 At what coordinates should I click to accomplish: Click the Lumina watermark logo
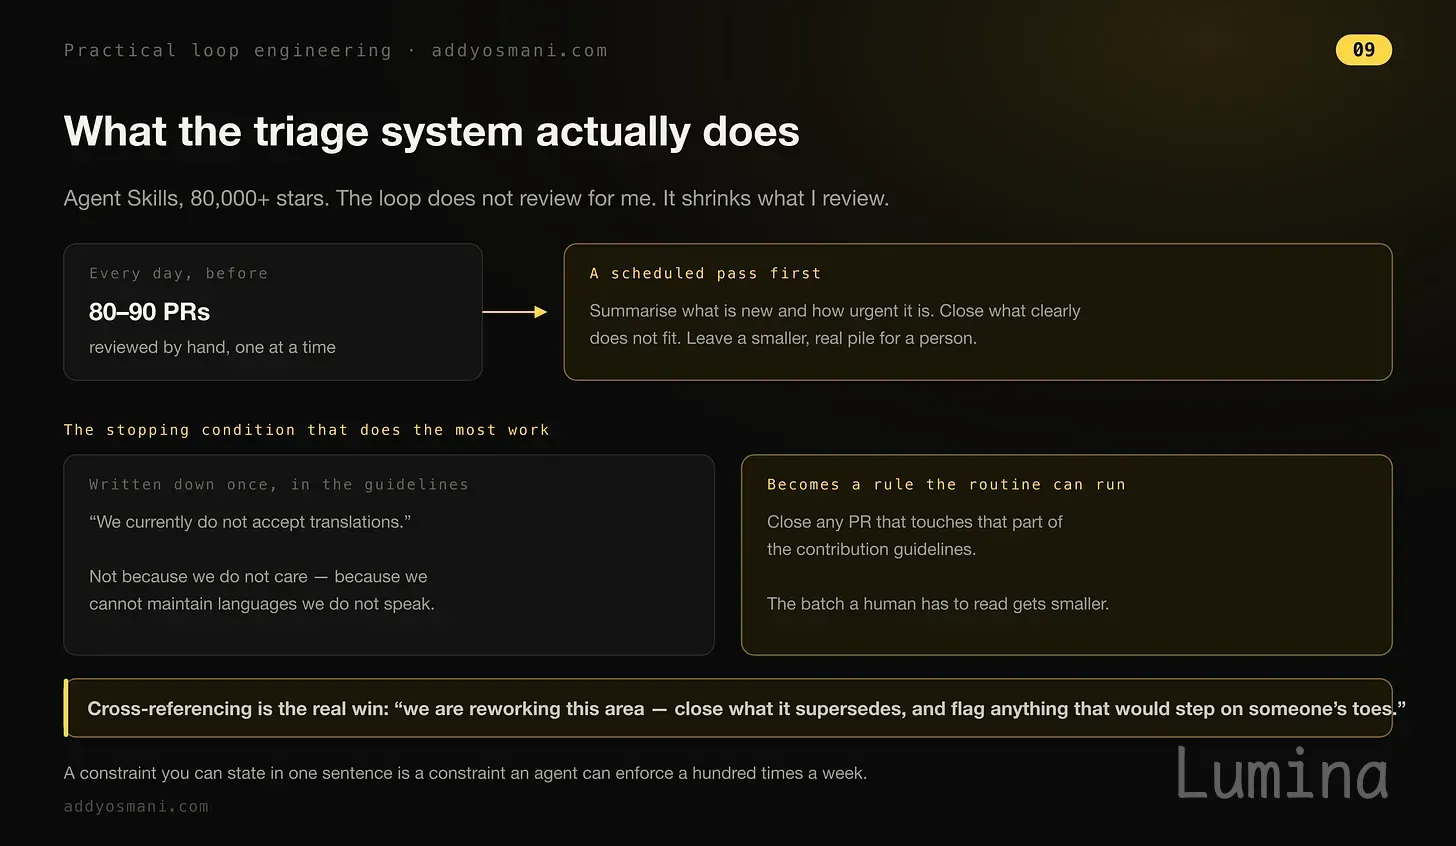tap(1282, 773)
